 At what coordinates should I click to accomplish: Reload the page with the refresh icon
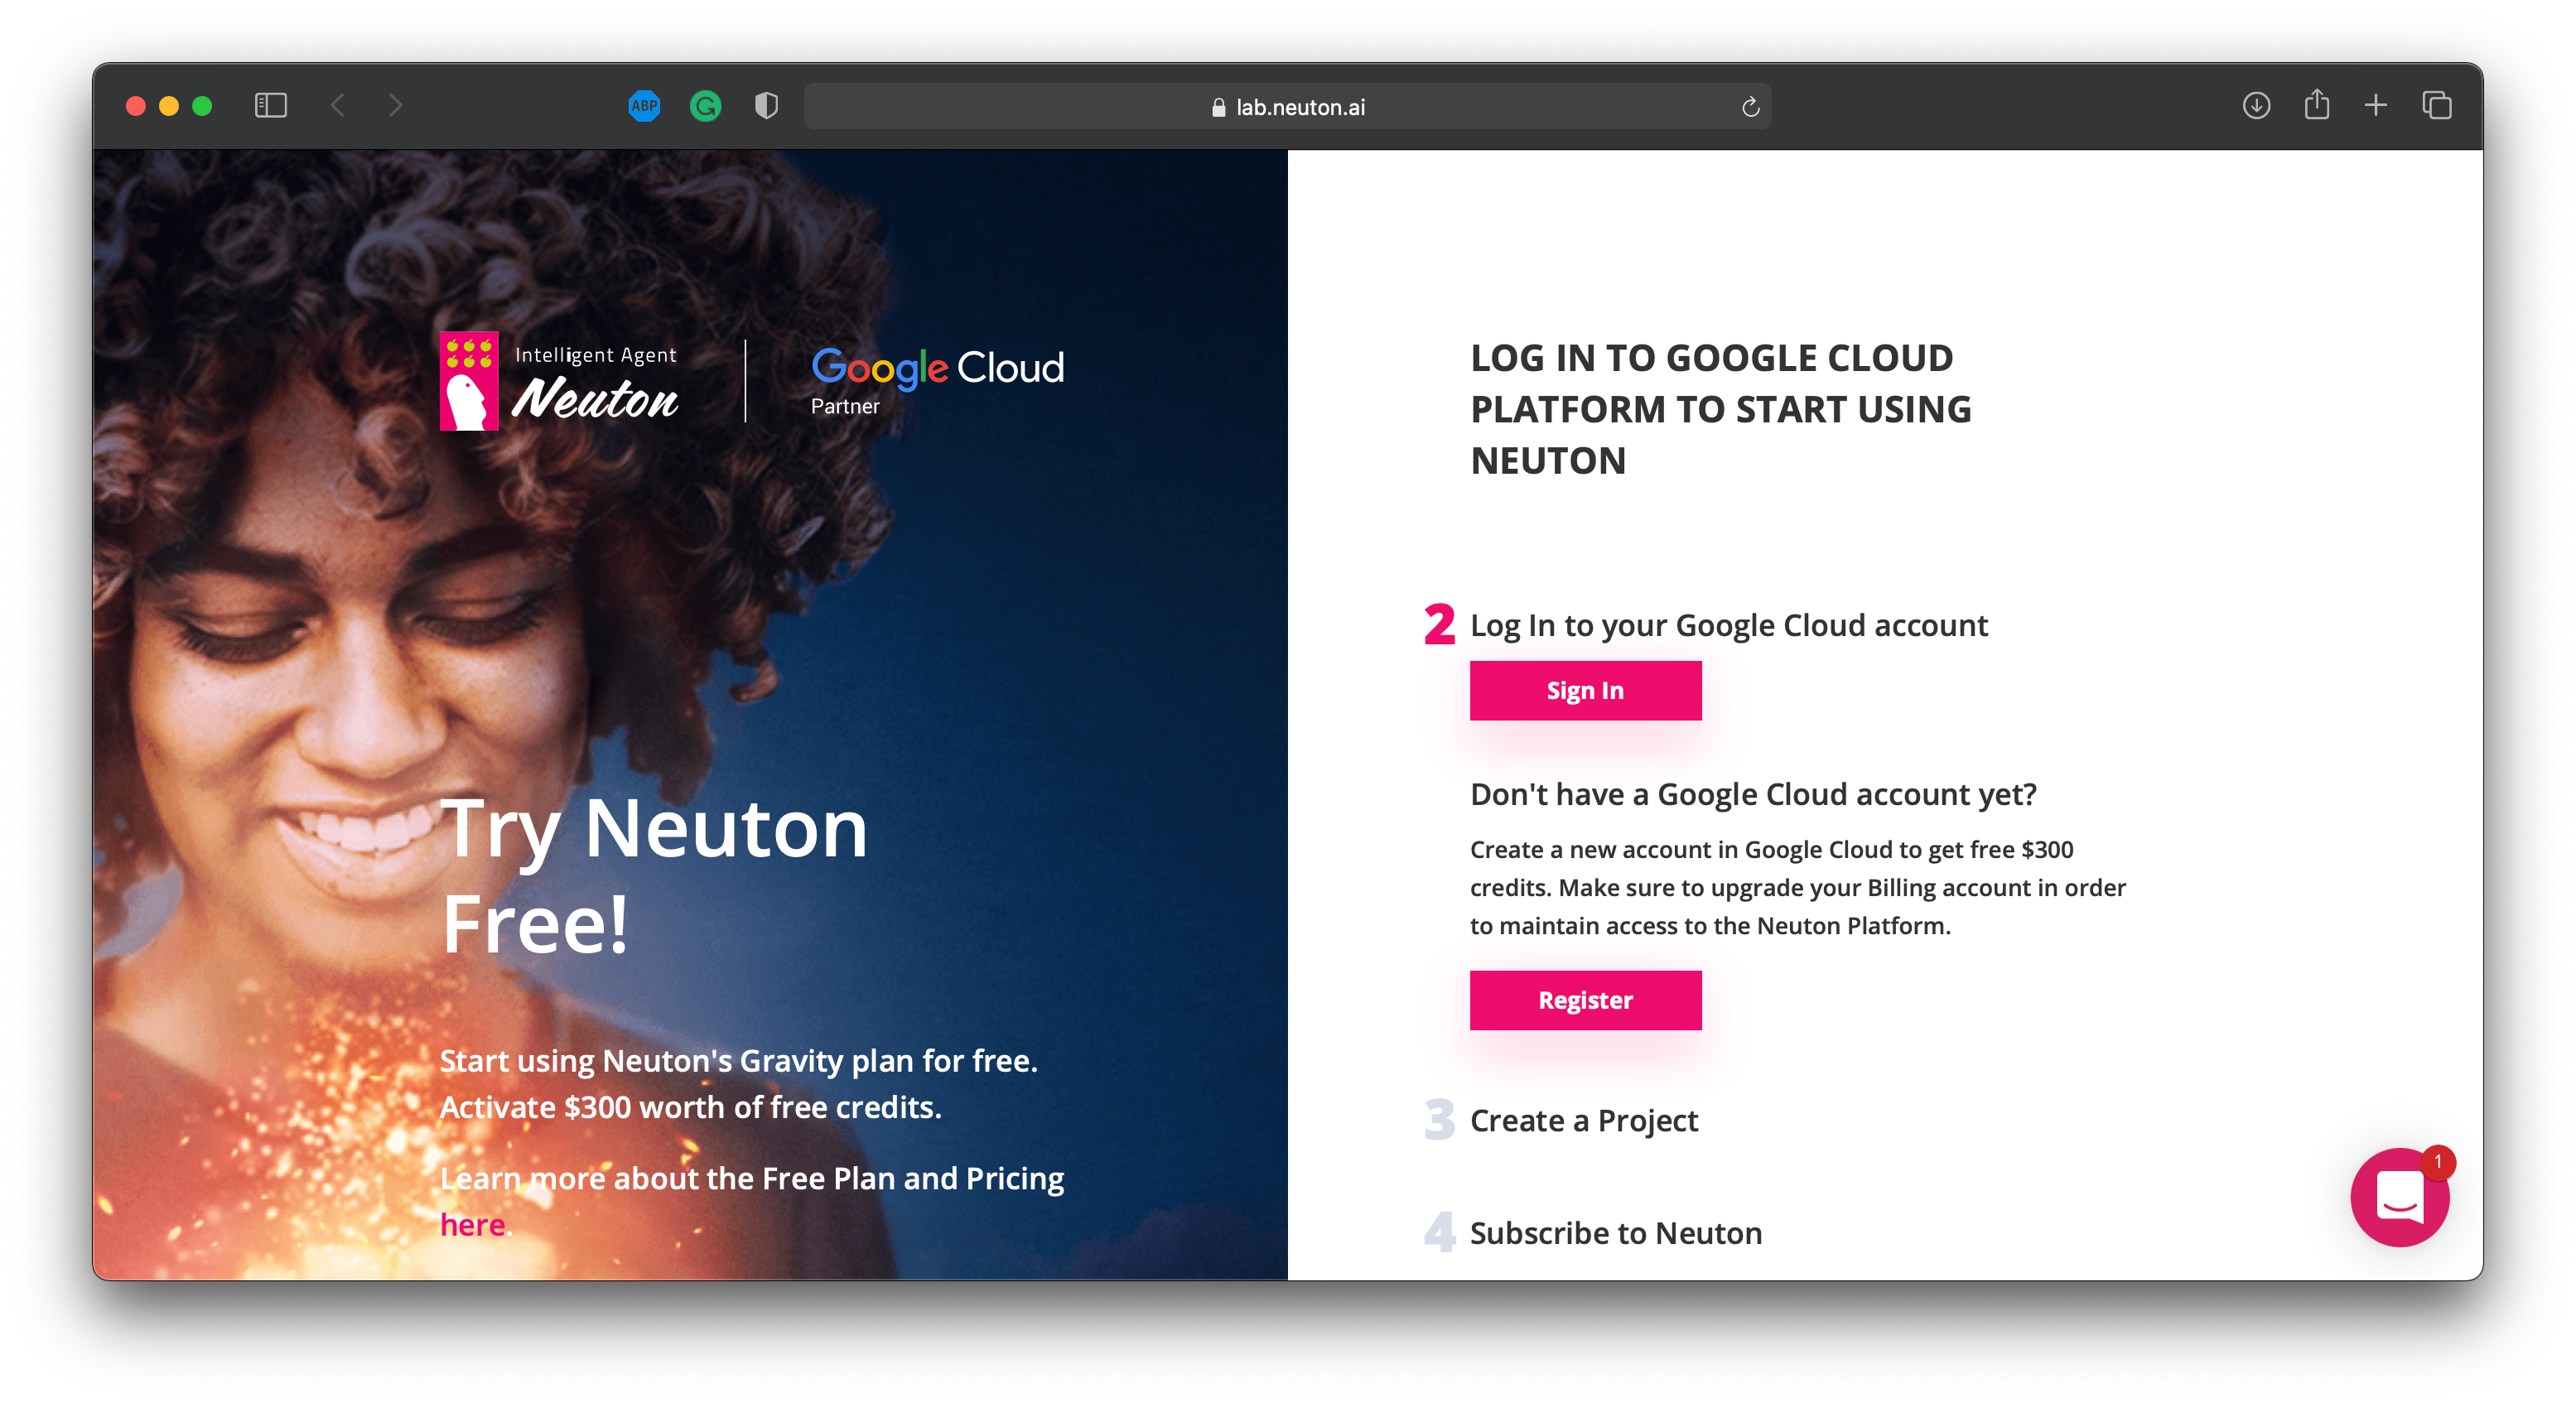point(1750,107)
